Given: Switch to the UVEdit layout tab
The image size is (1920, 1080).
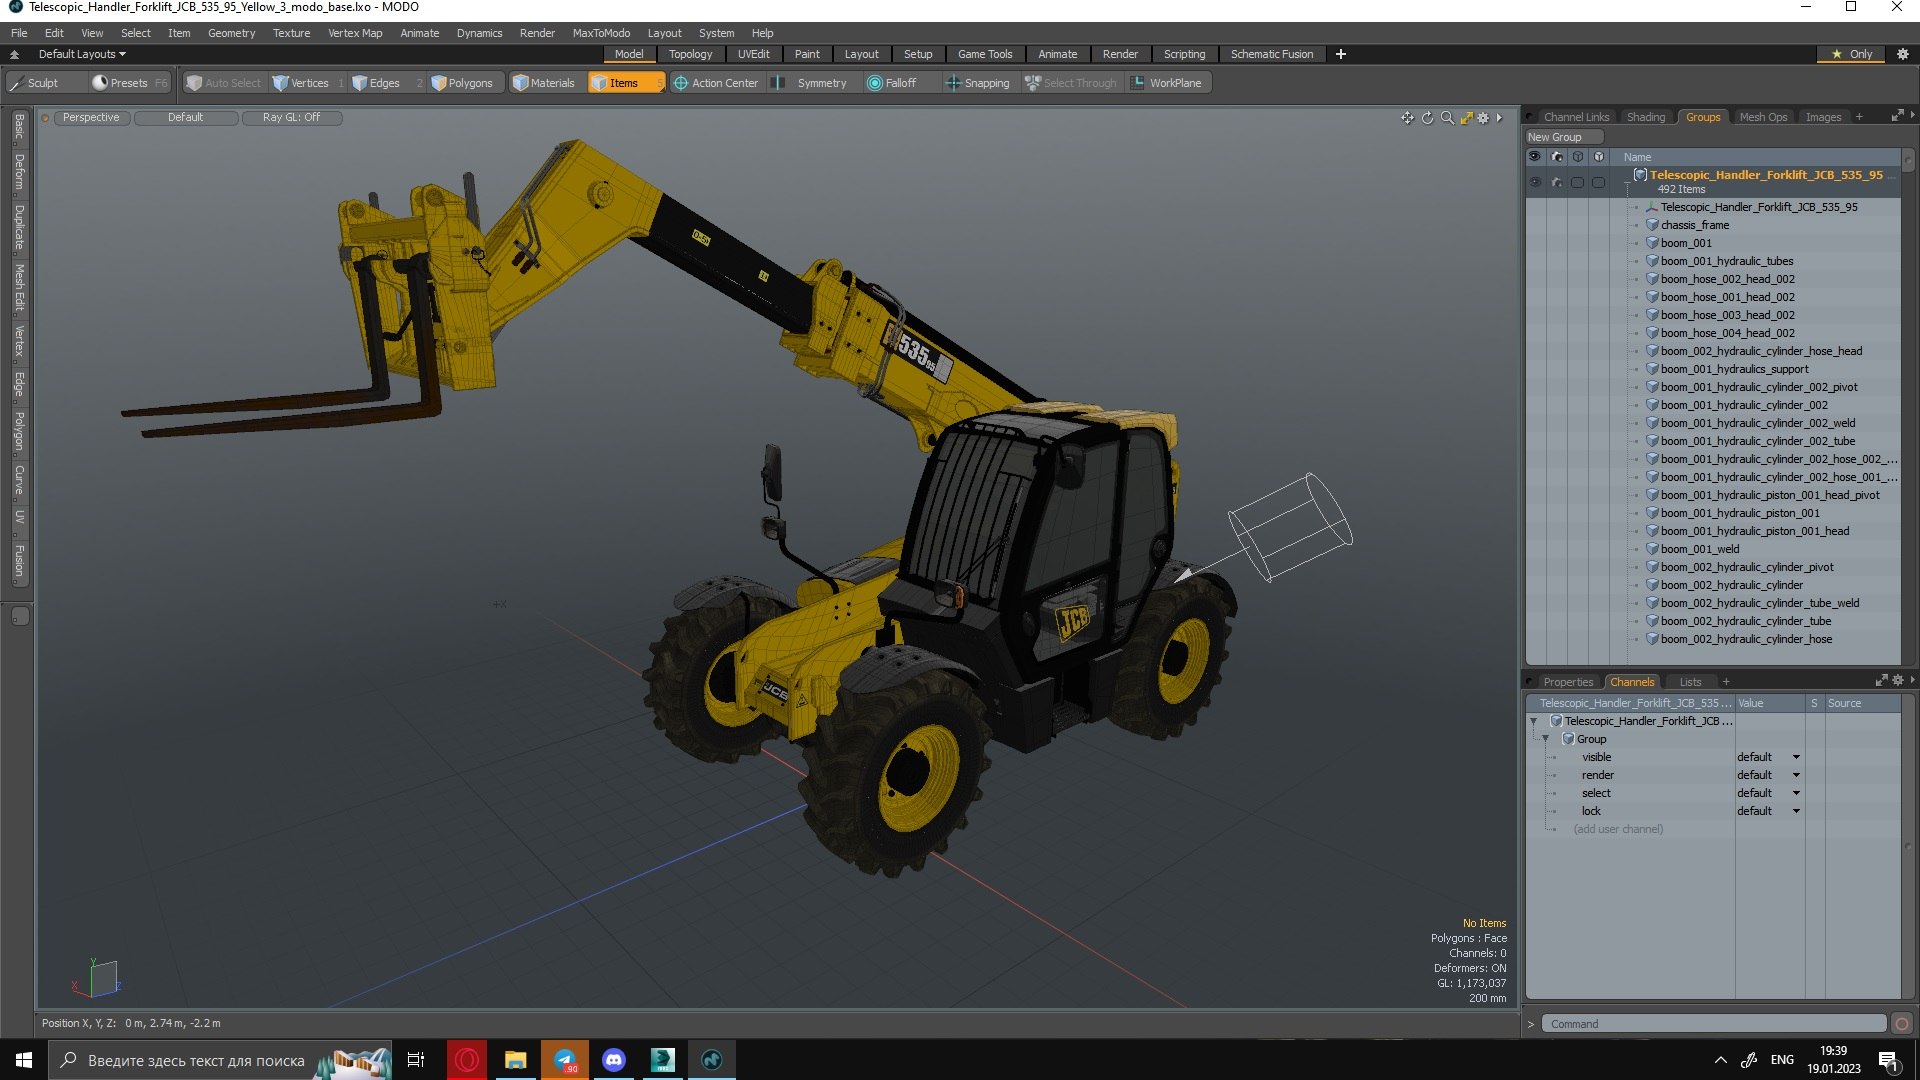Looking at the screenshot, I should pos(753,54).
